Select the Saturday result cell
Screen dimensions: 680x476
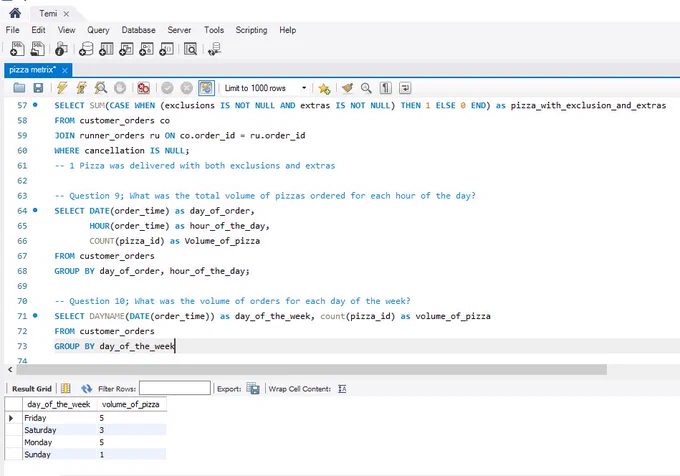click(x=59, y=430)
